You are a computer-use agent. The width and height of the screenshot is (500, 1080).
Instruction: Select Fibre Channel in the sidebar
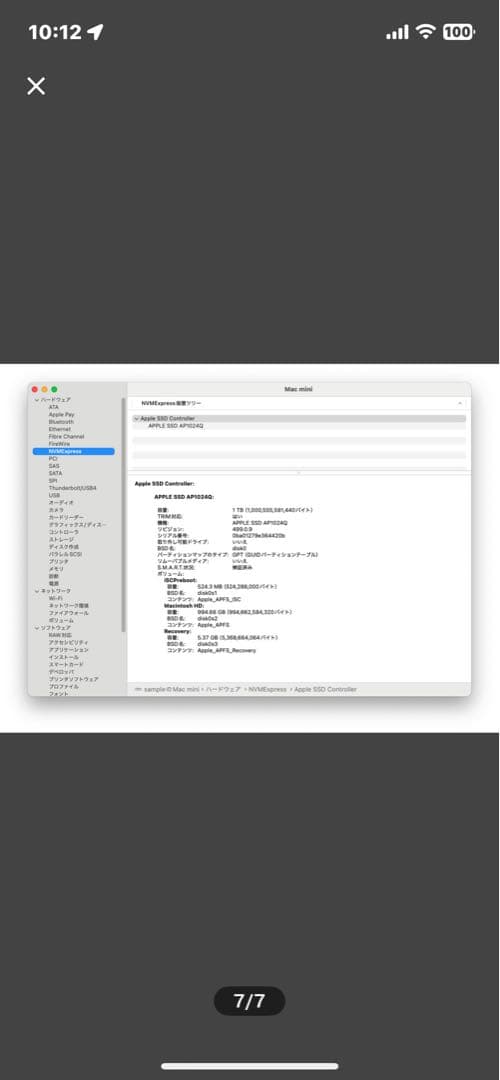coord(66,437)
